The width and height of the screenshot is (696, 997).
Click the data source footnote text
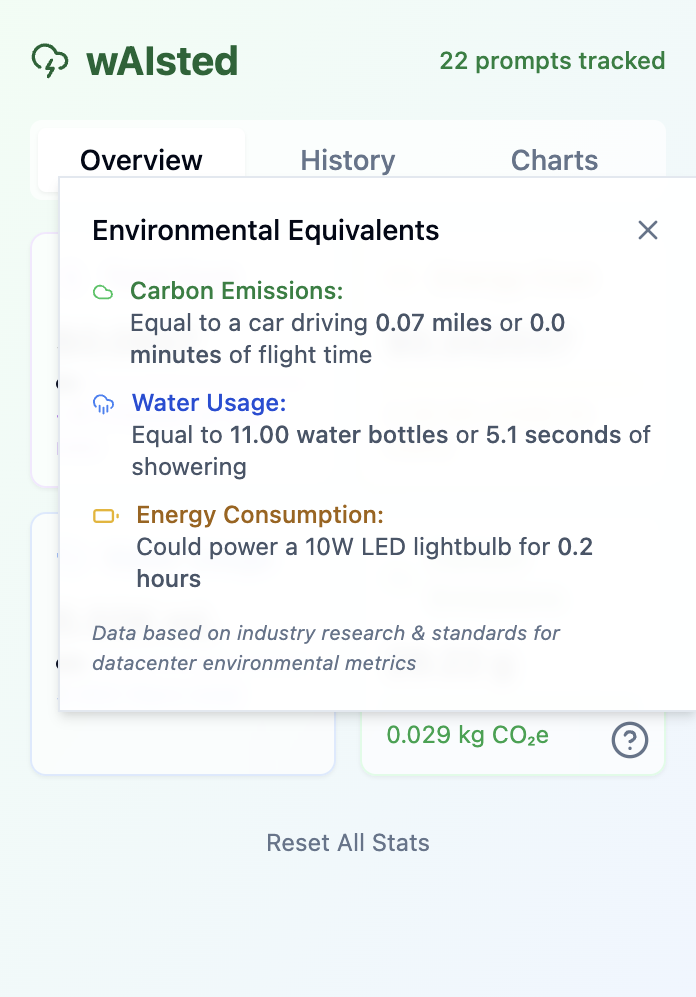click(326, 647)
